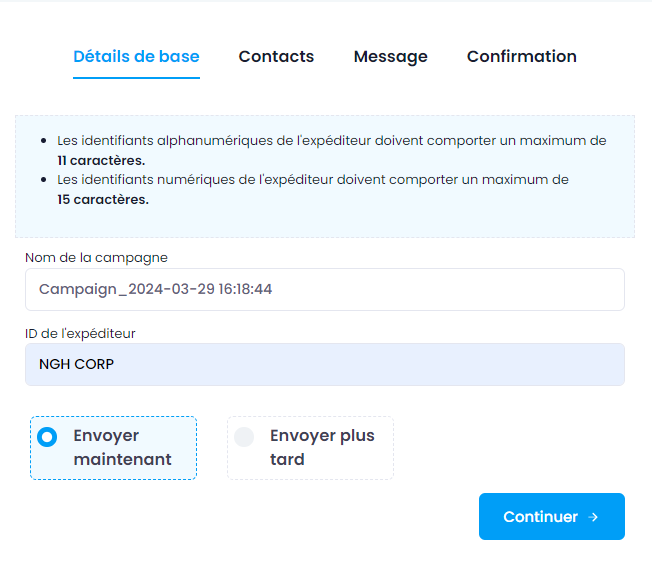Click the bold "15 caractères" text

(x=103, y=199)
